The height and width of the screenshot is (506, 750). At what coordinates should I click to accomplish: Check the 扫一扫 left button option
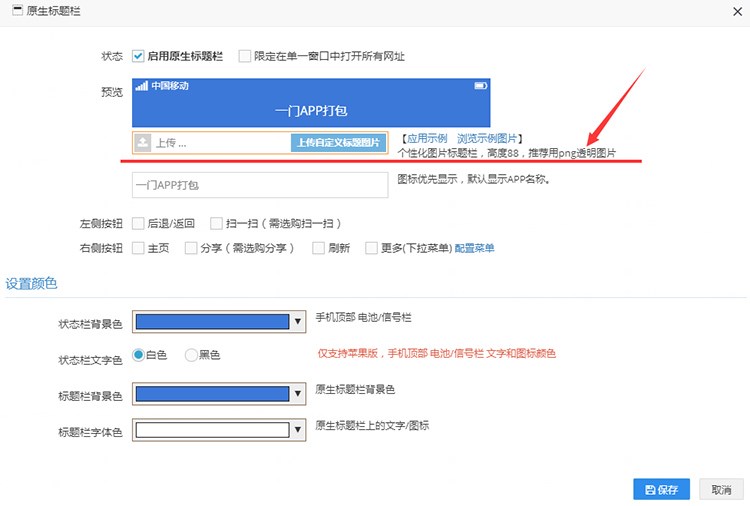click(216, 223)
